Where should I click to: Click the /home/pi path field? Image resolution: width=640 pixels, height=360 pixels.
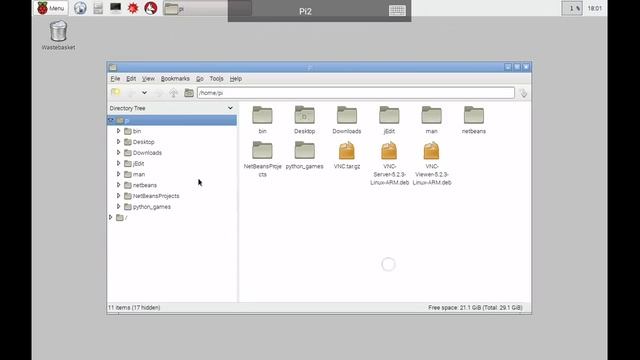(356, 93)
